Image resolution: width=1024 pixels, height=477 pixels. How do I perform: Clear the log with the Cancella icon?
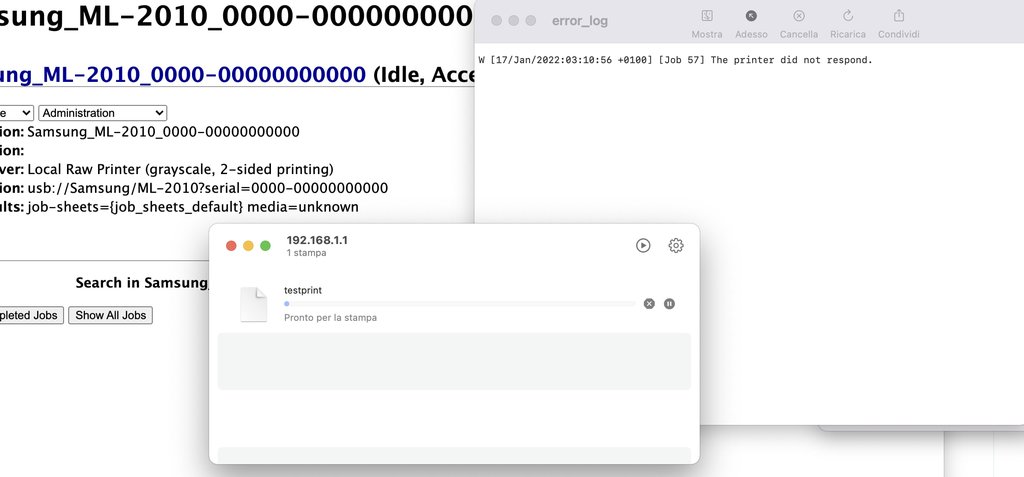click(x=799, y=16)
